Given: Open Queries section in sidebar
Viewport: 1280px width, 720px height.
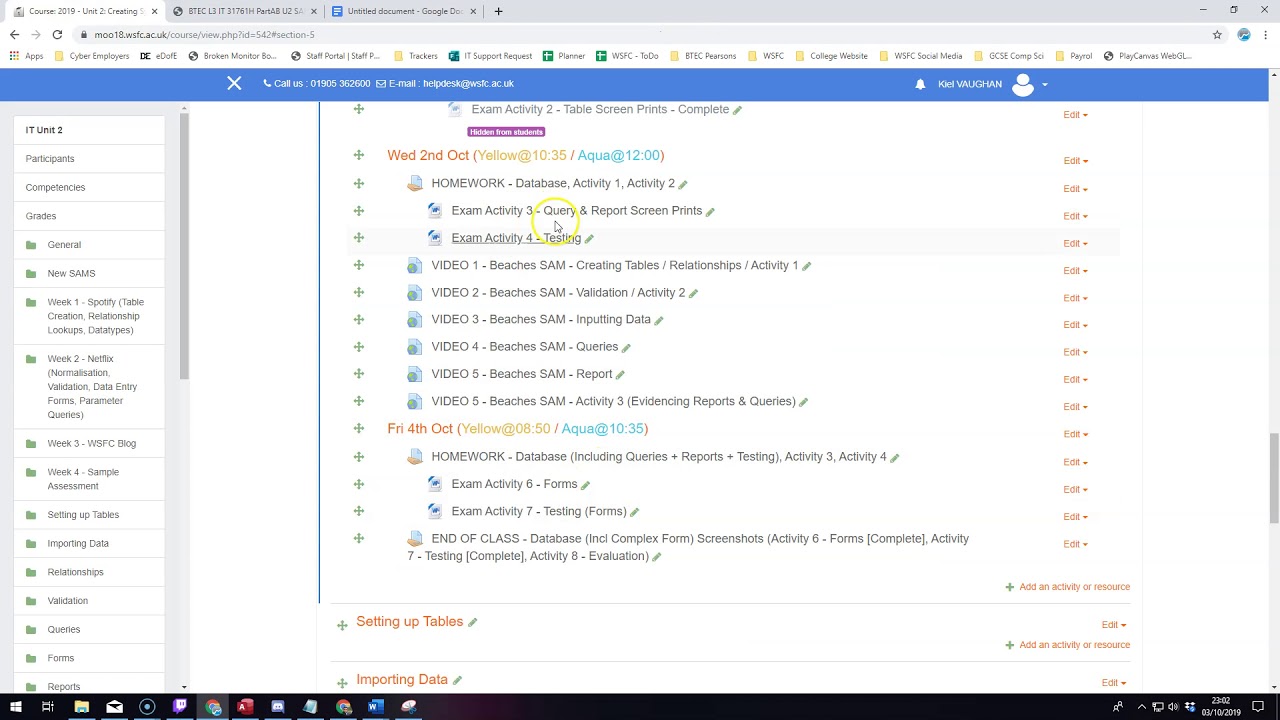Looking at the screenshot, I should point(64,630).
